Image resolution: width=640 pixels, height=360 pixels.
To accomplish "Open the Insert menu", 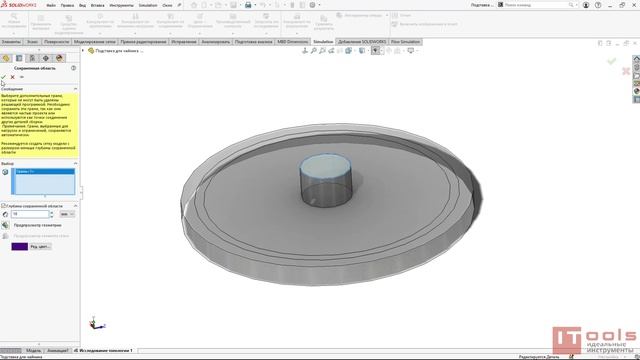I will point(98,5).
